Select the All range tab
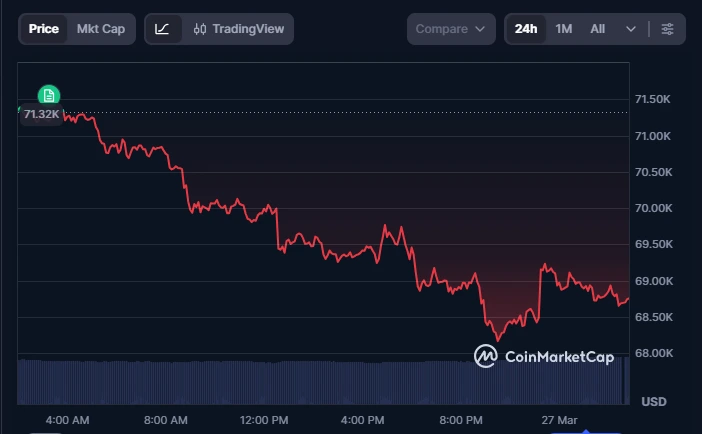The width and height of the screenshot is (702, 434). point(597,29)
